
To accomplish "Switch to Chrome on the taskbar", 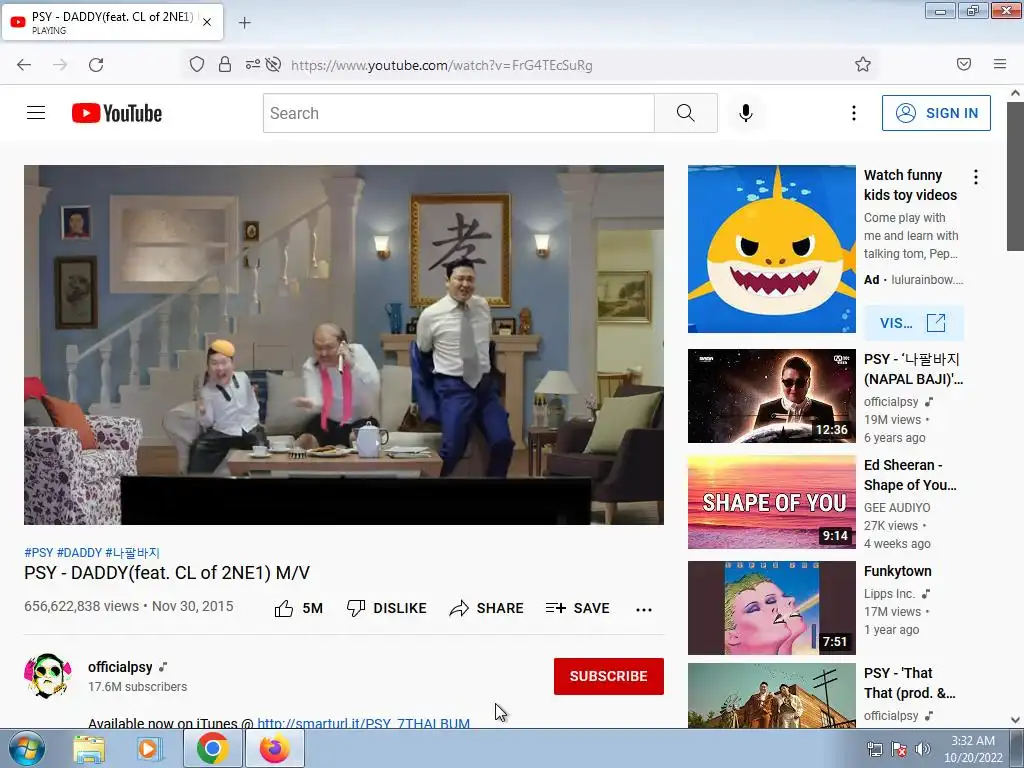I will (212, 749).
